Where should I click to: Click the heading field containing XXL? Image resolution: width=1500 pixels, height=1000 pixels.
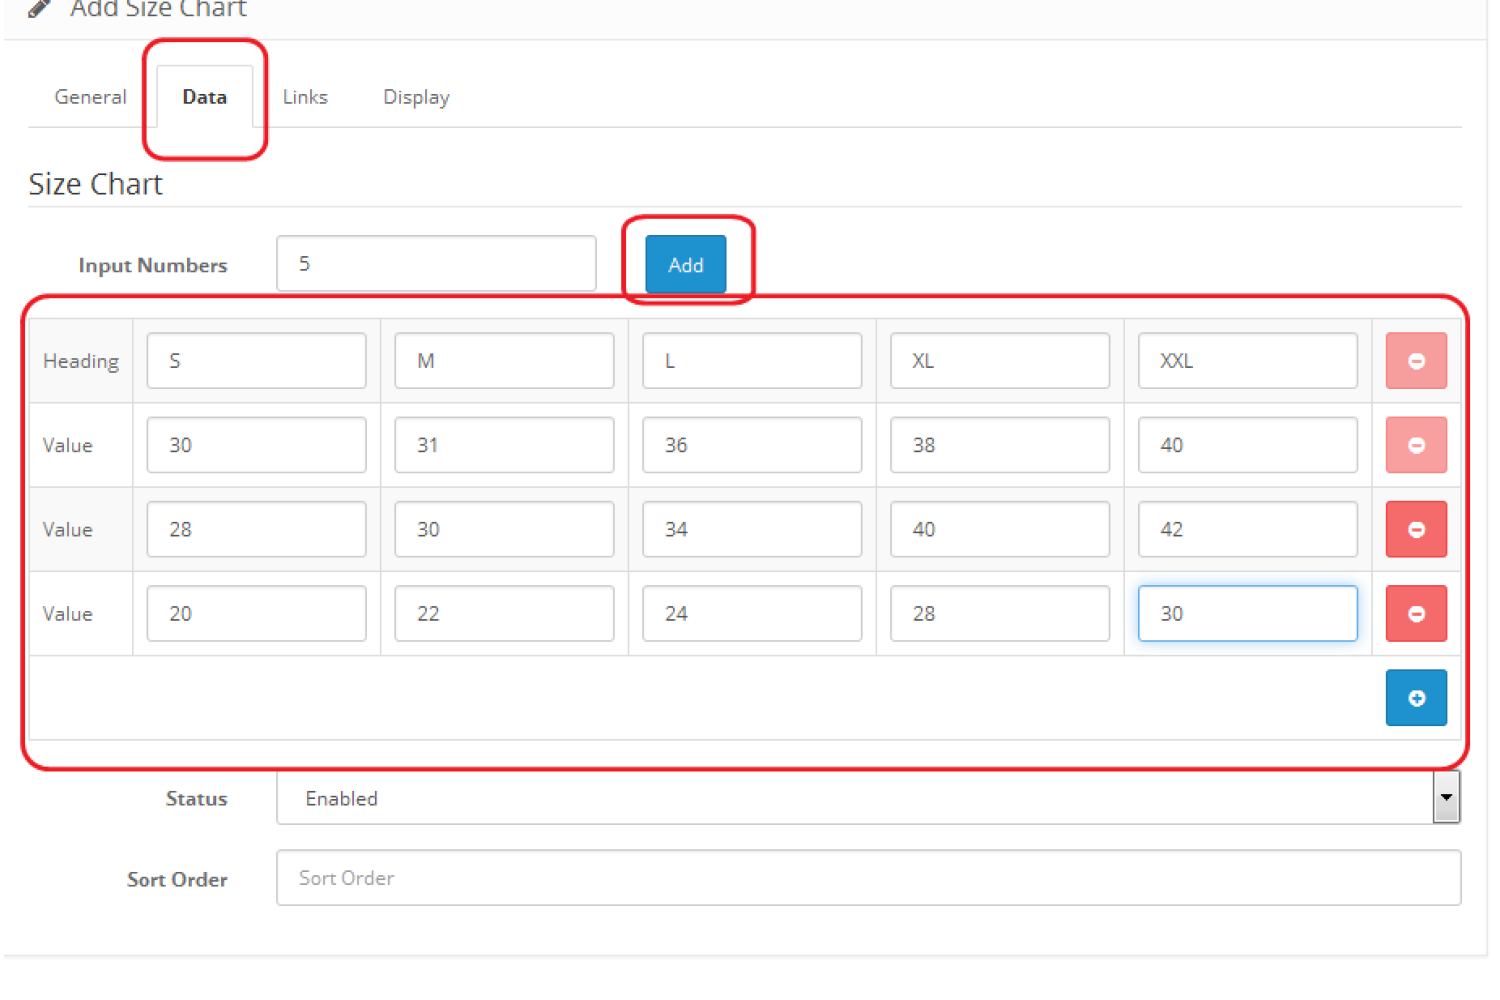(x=1247, y=360)
